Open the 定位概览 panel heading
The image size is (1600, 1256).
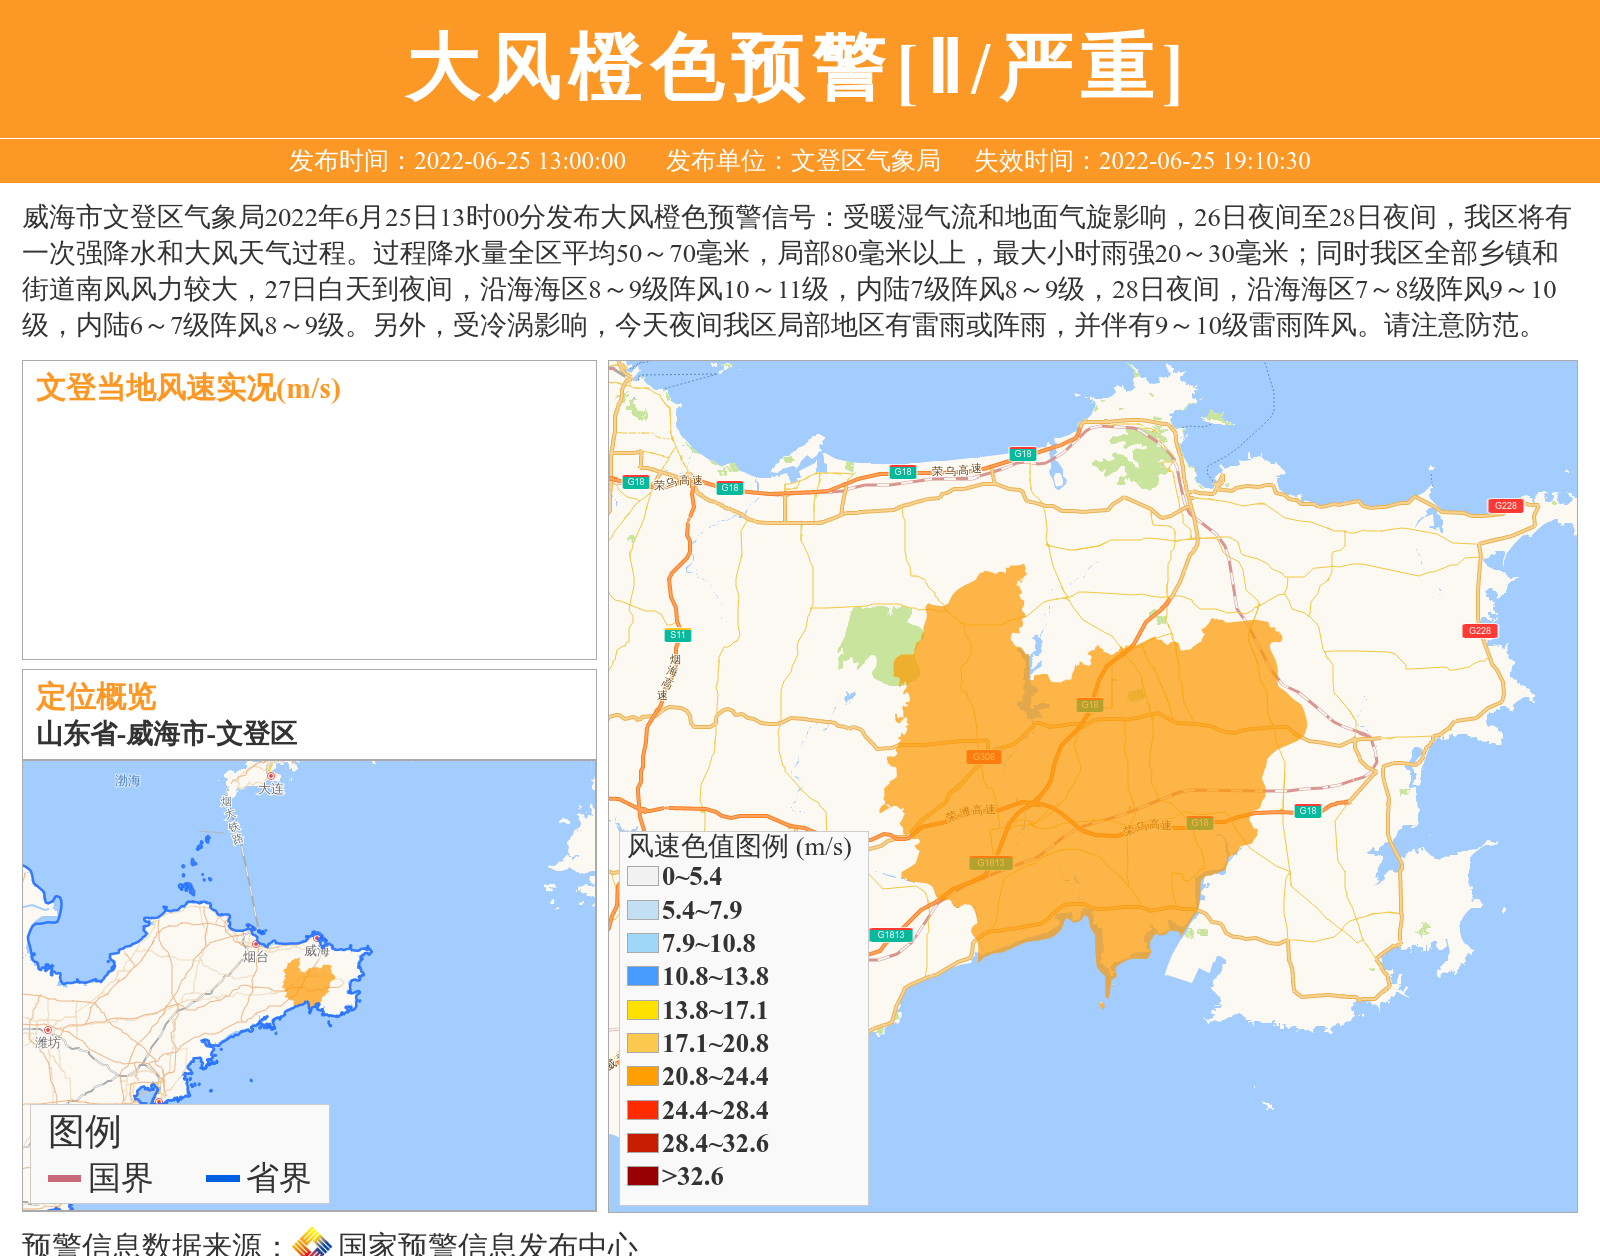tap(96, 696)
